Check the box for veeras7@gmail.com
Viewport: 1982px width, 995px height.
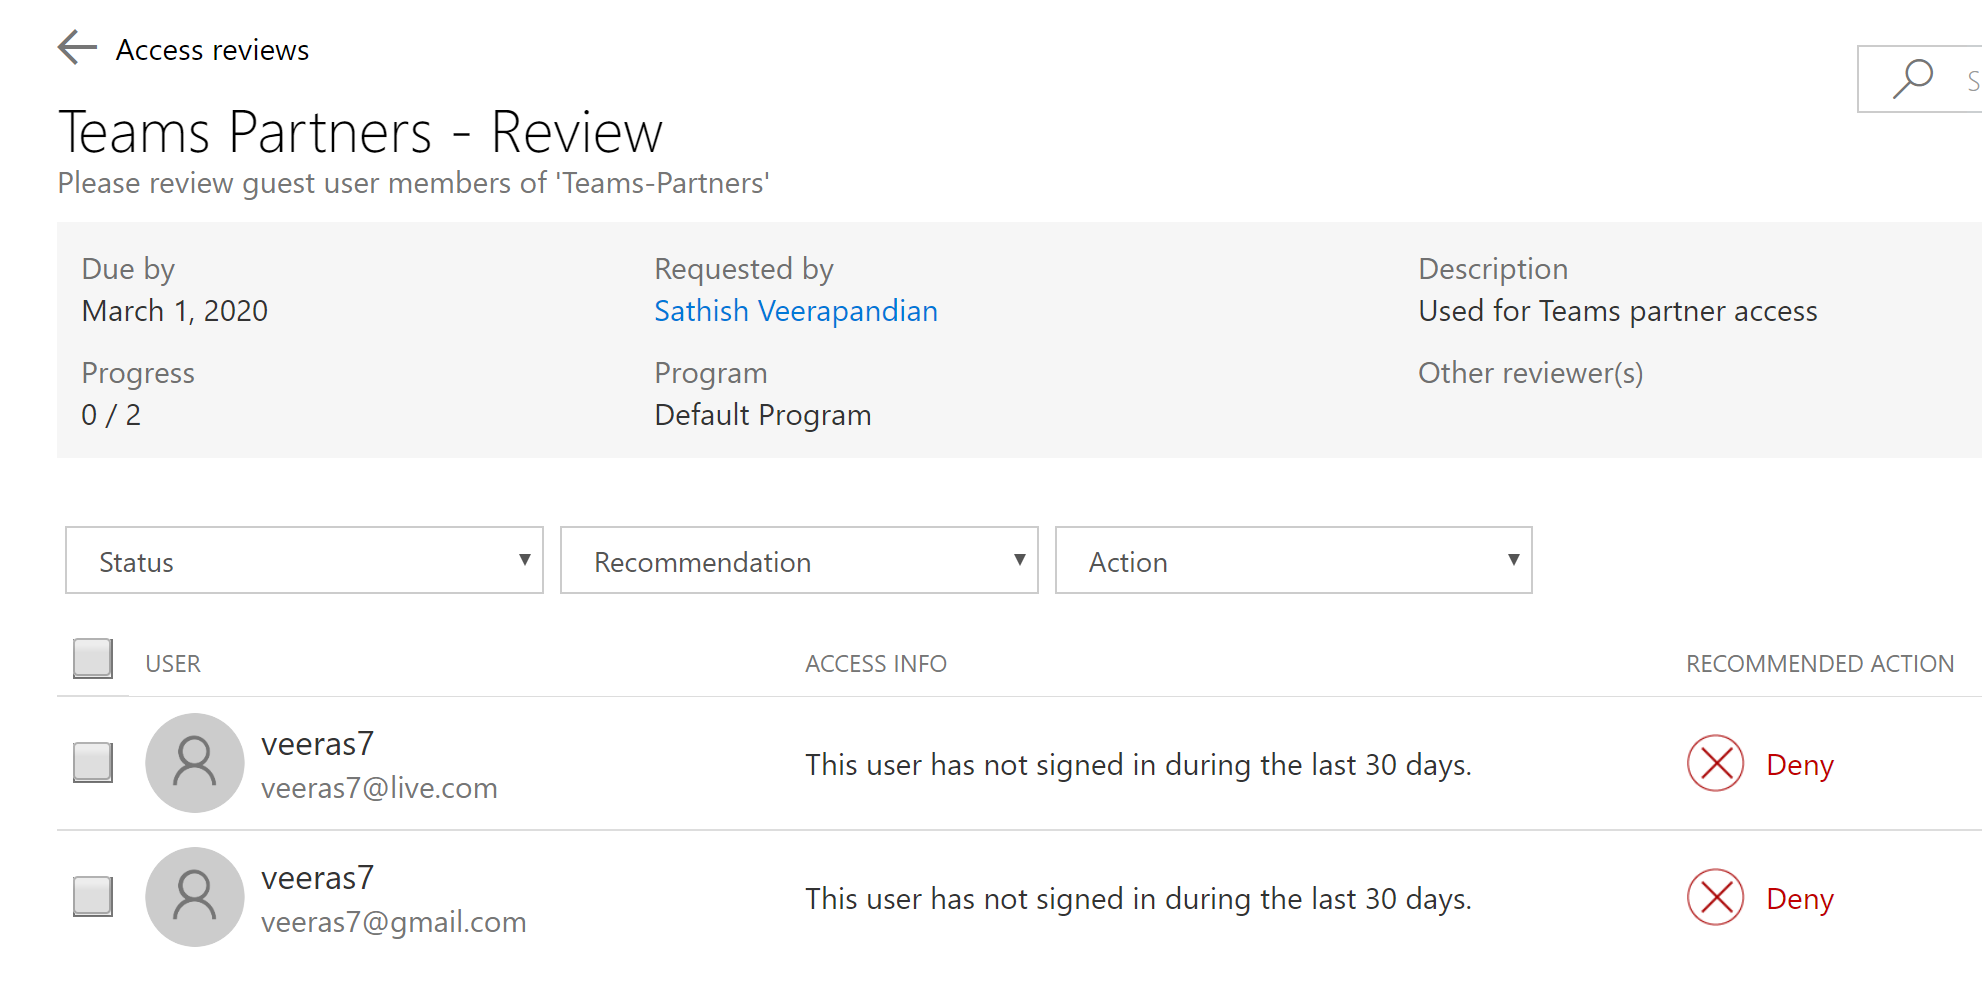pyautogui.click(x=93, y=896)
